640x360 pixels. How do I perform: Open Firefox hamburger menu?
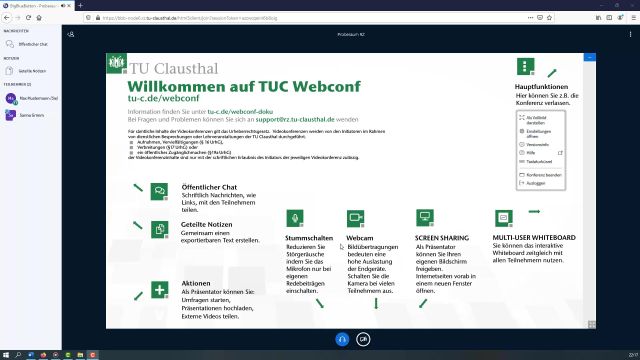tap(633, 18)
